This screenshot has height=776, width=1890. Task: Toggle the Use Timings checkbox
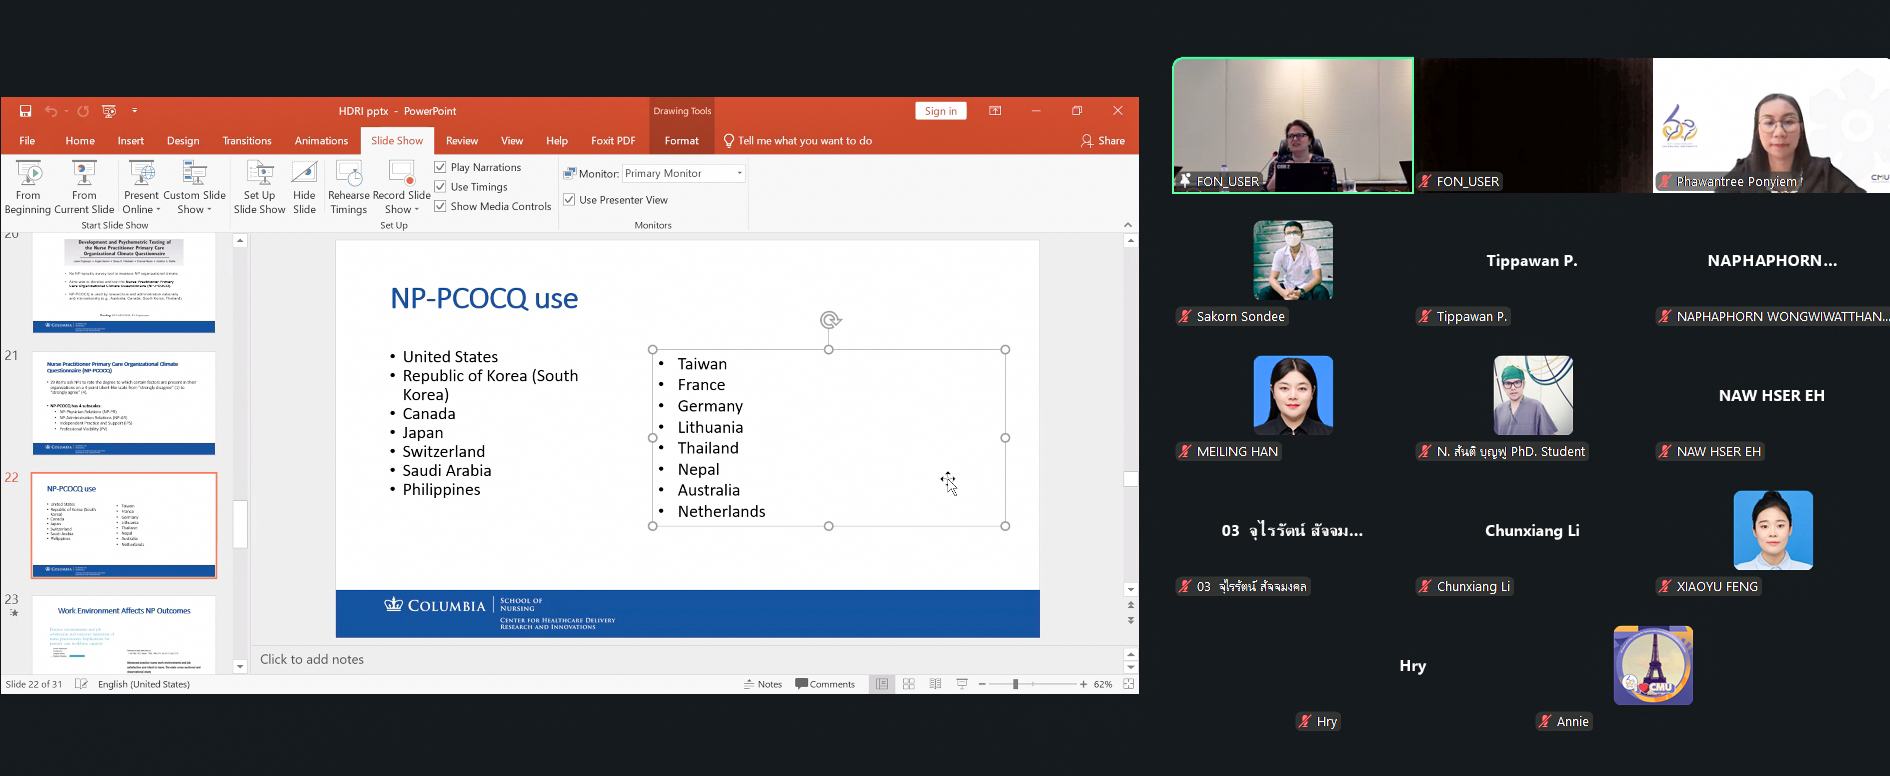pos(441,187)
